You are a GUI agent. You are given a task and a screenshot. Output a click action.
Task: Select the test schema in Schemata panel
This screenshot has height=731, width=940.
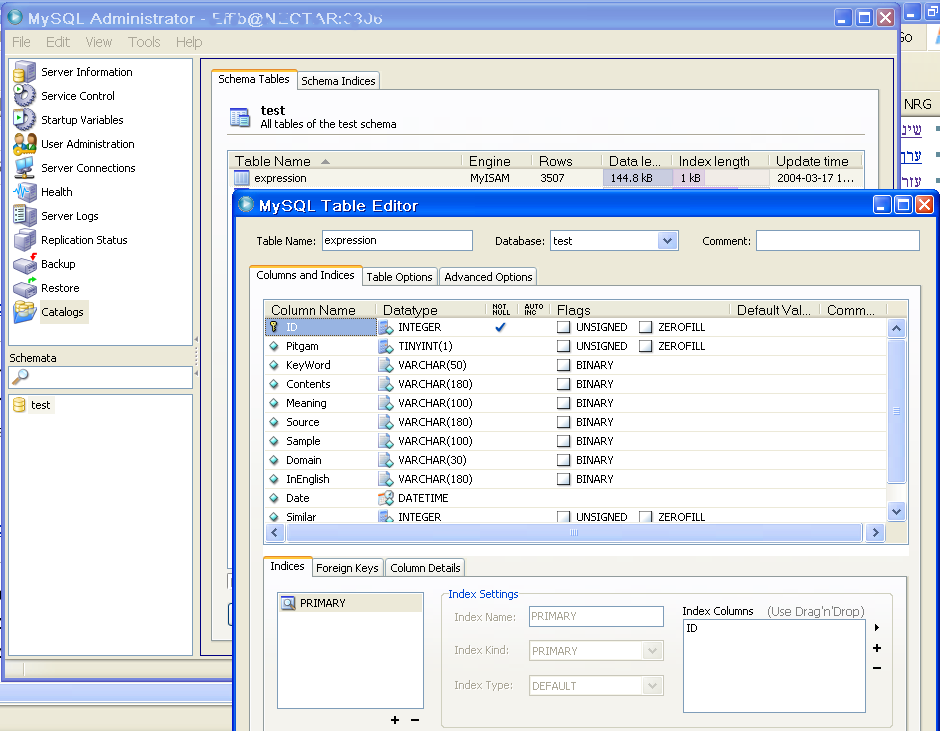[41, 405]
